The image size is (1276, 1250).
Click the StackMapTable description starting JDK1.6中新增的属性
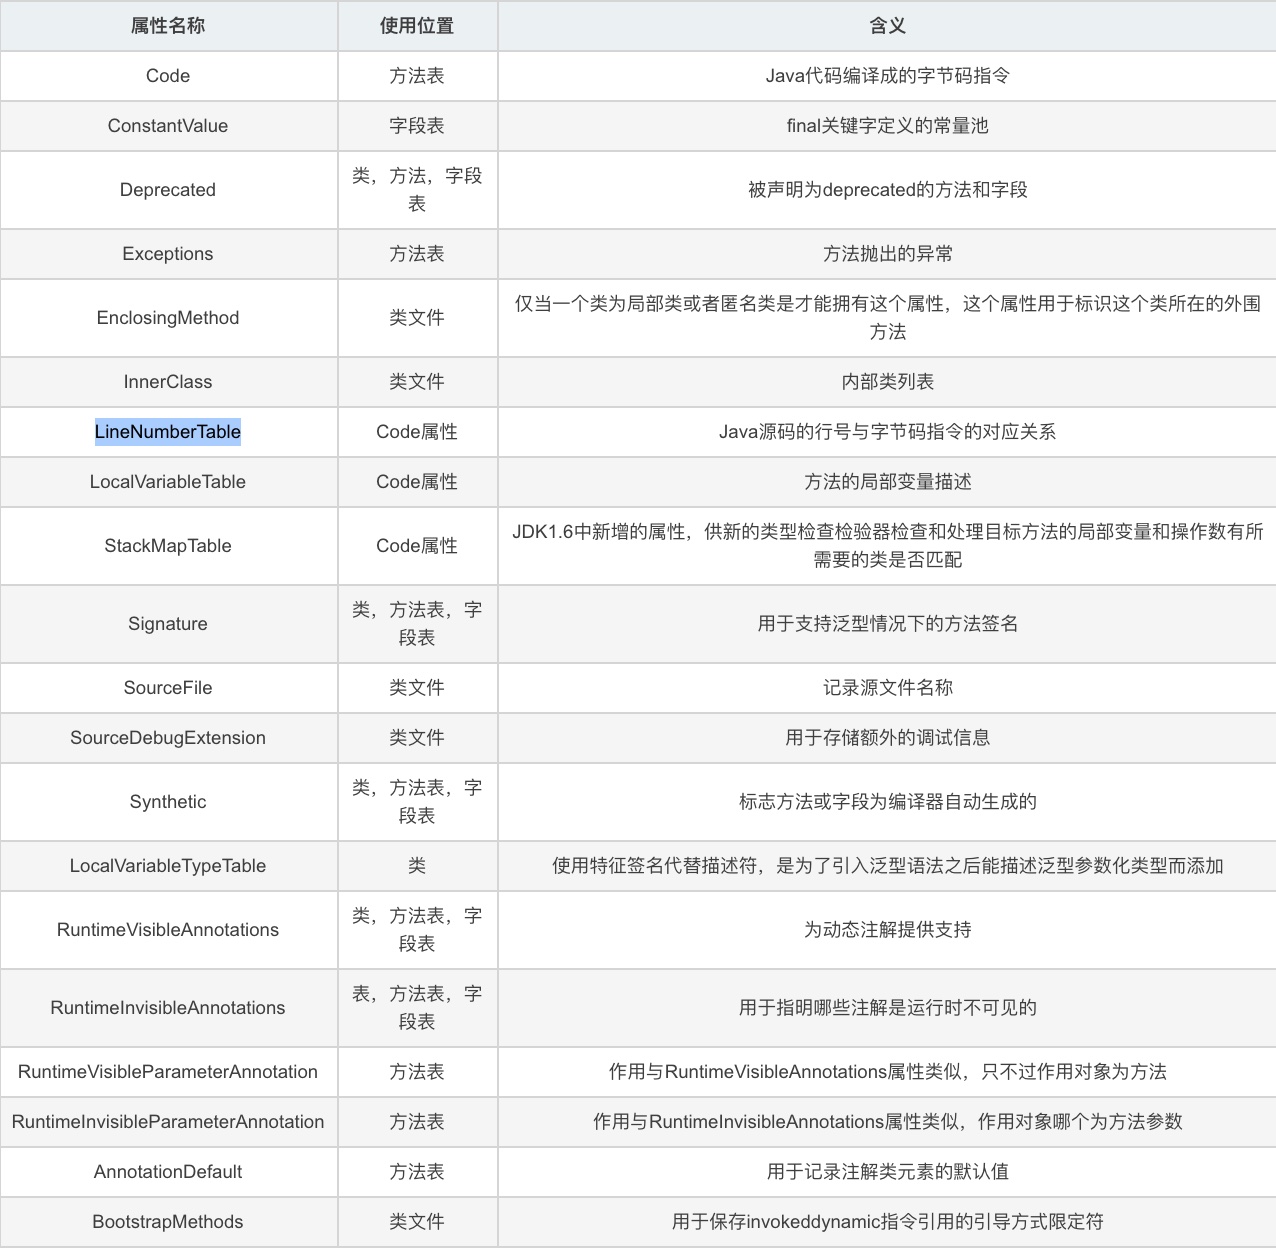(x=887, y=546)
